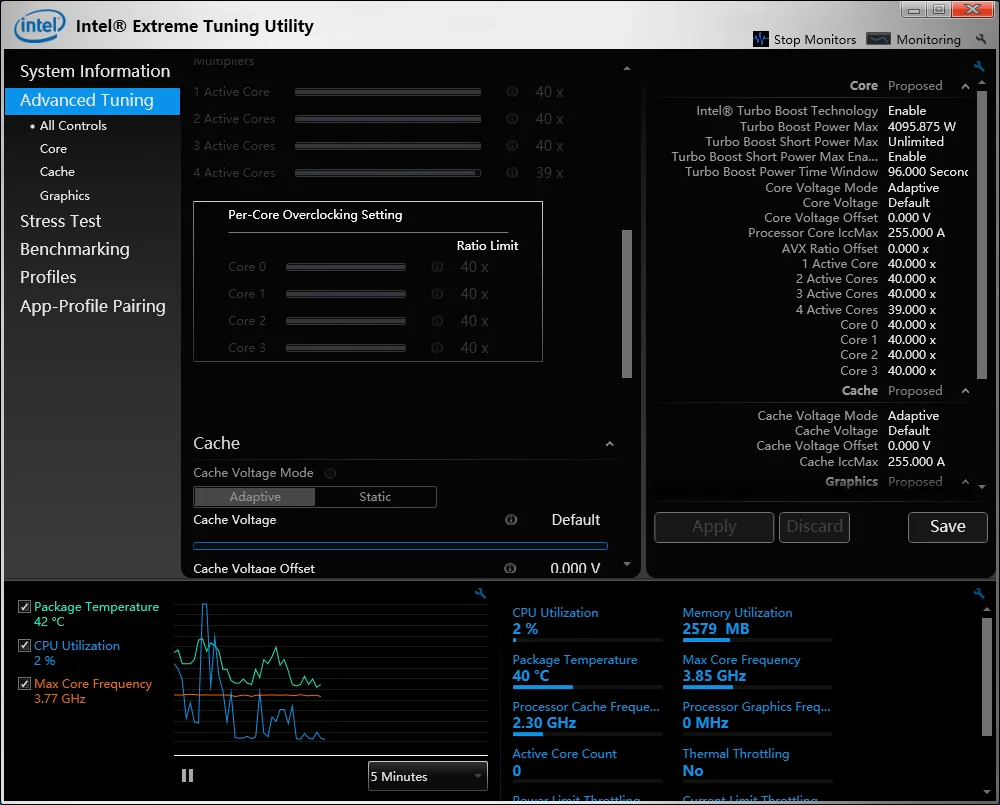The height and width of the screenshot is (805, 1000).
Task: Adjust the Cache Voltage slider
Action: [400, 546]
